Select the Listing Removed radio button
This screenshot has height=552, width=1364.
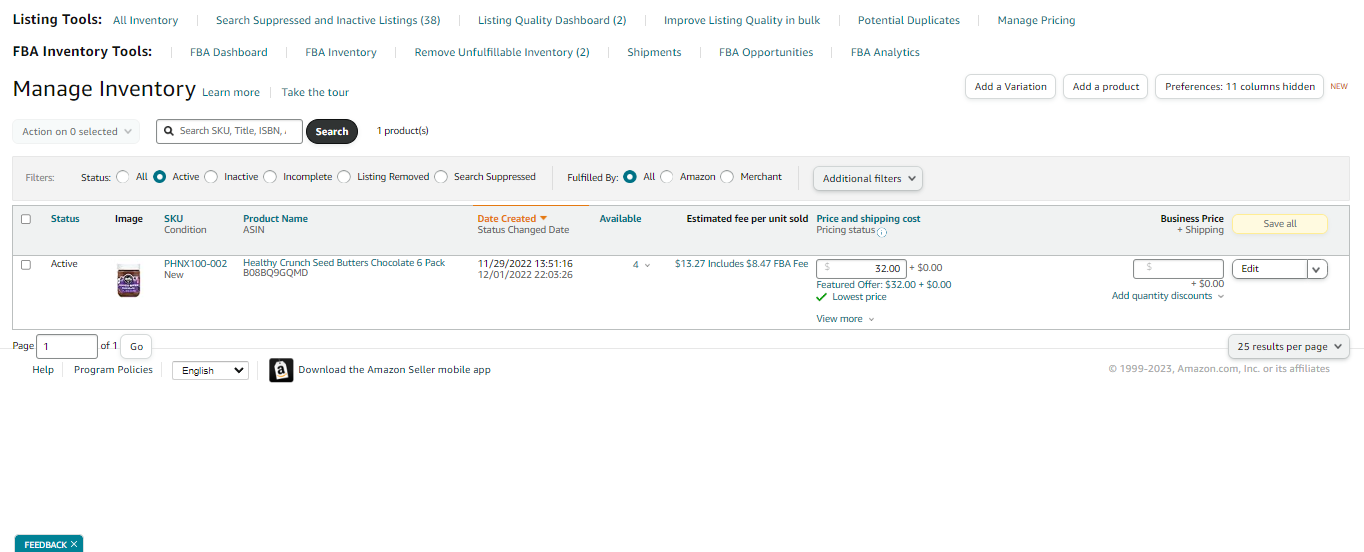[x=344, y=177]
